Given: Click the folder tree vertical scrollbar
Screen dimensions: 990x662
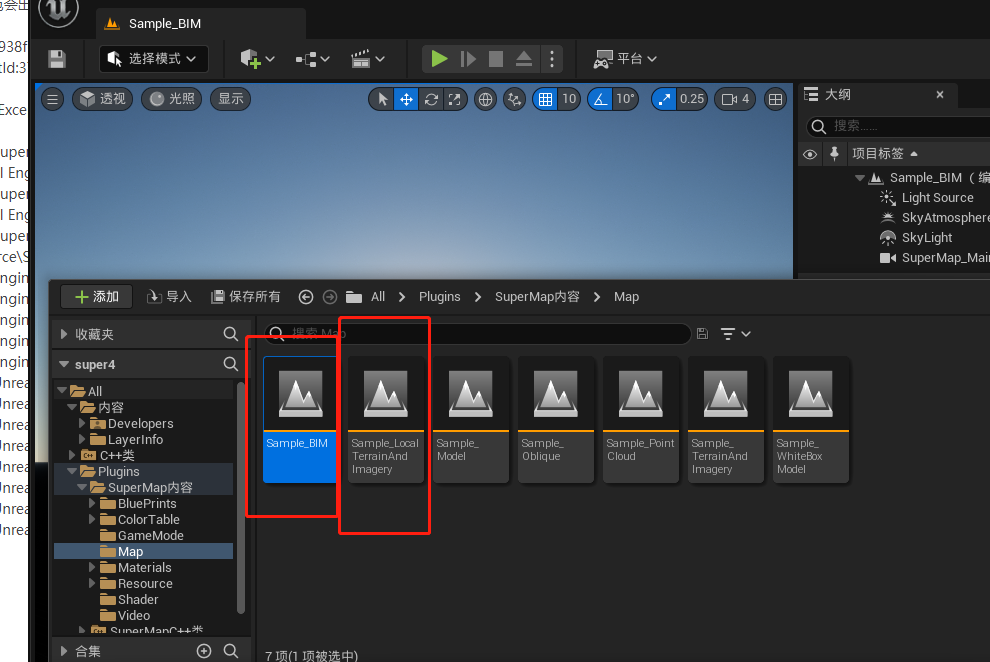Looking at the screenshot, I should click(x=241, y=497).
